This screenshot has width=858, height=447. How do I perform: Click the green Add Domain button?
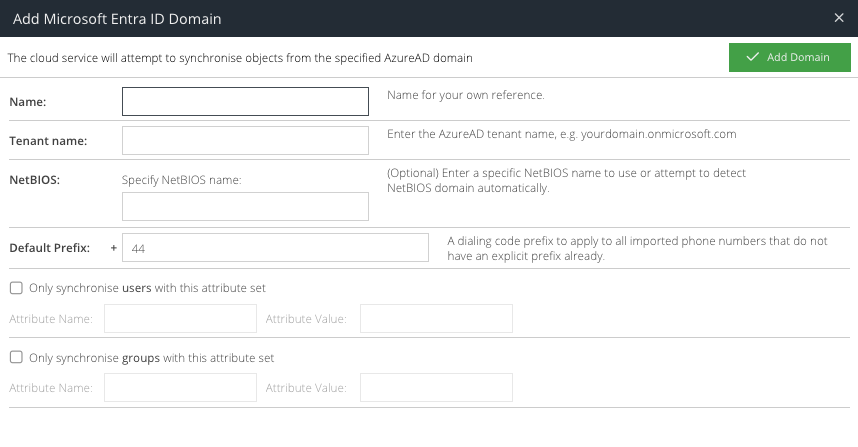(x=790, y=57)
